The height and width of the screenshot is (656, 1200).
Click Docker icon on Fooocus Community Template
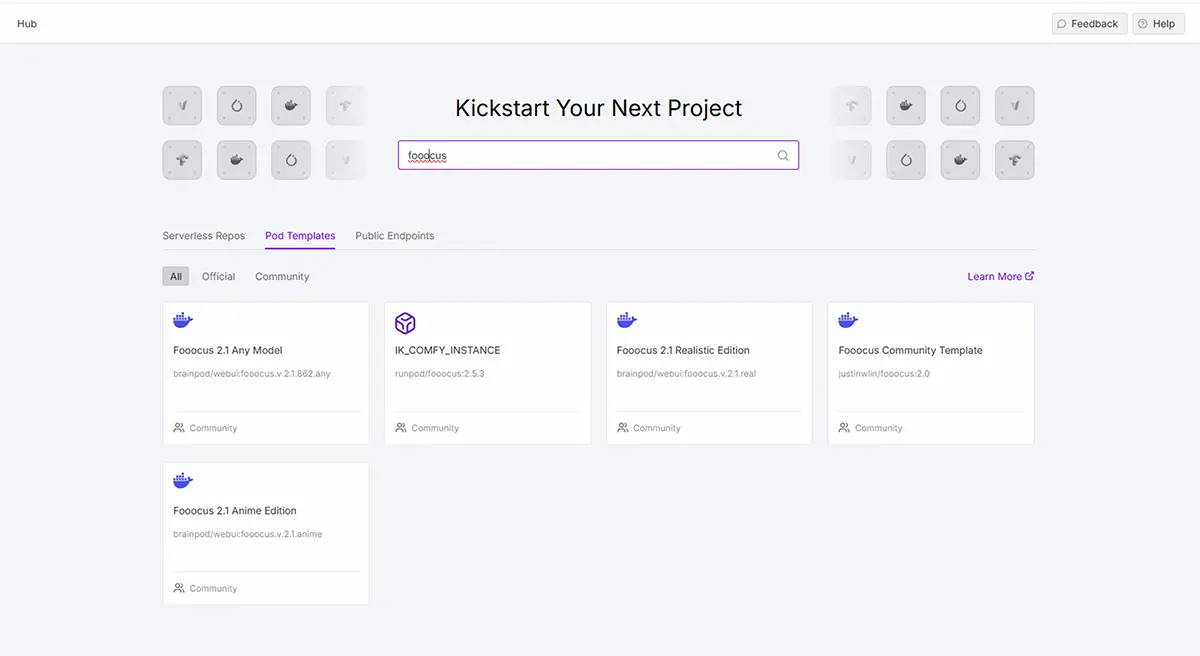(848, 321)
